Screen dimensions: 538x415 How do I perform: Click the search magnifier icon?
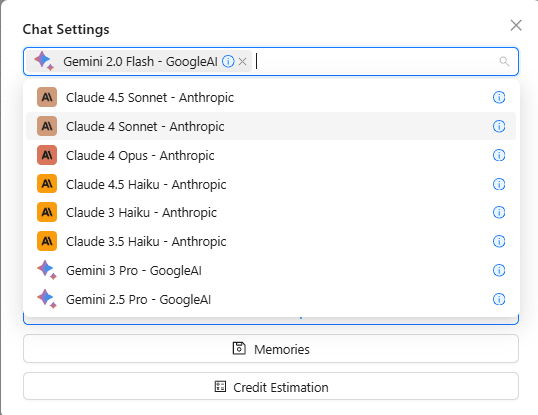pyautogui.click(x=504, y=61)
